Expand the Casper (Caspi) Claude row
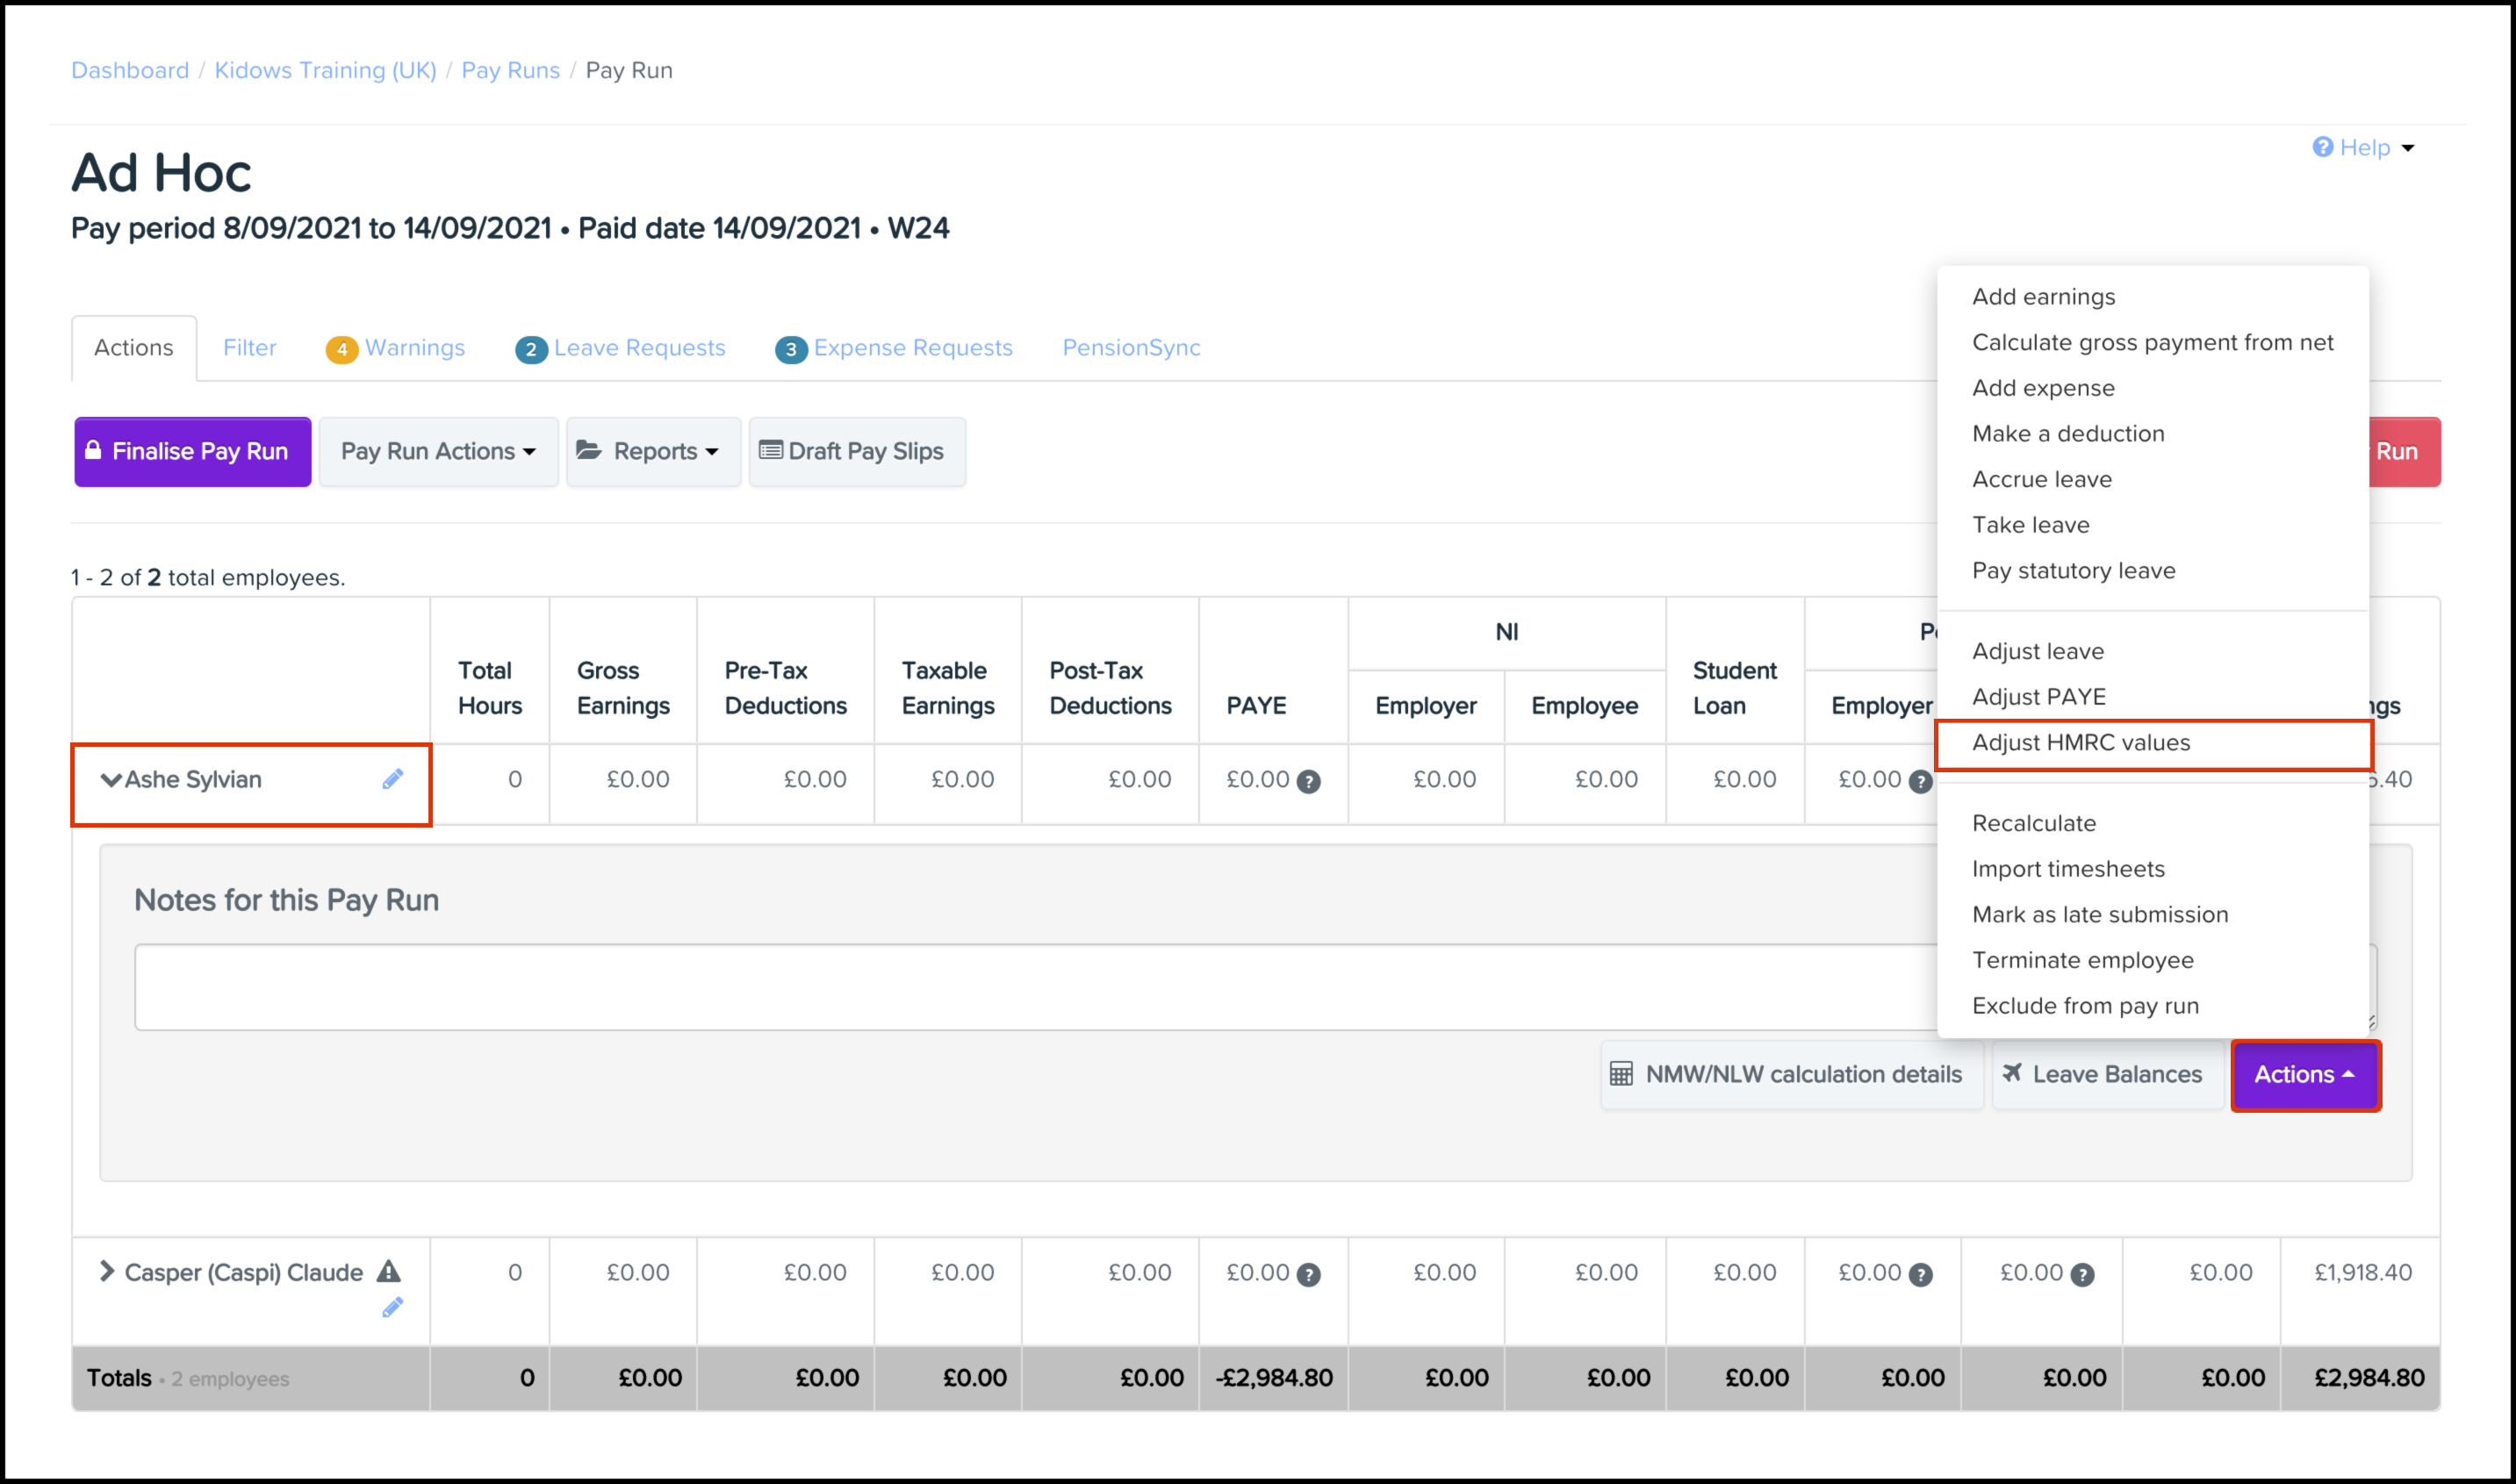The image size is (2516, 1484). [106, 1271]
